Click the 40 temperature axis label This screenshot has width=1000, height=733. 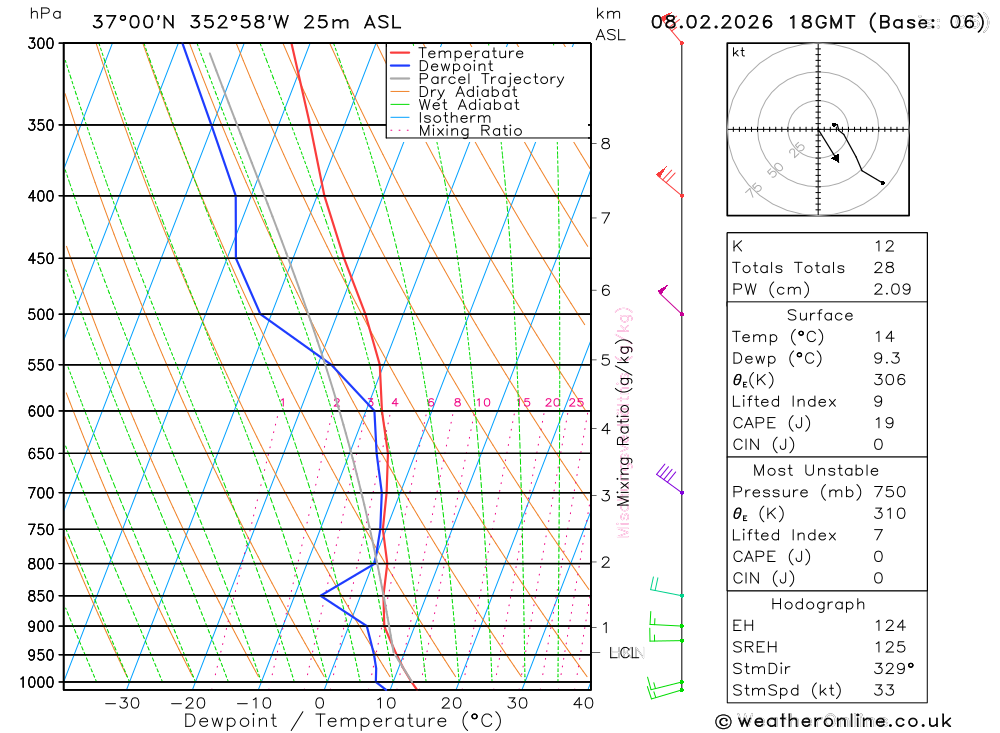584,703
